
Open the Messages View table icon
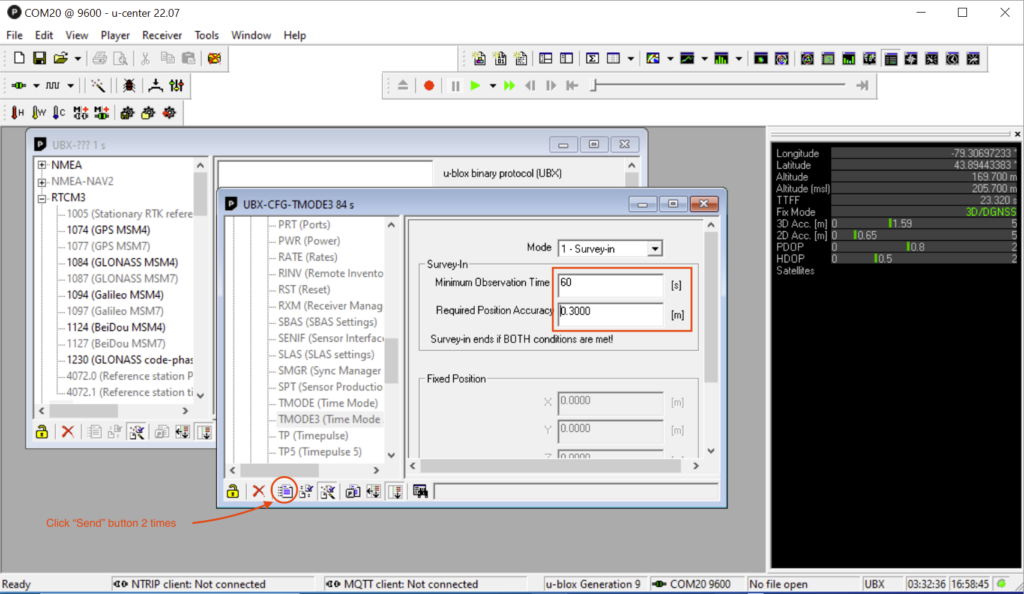[x=613, y=58]
